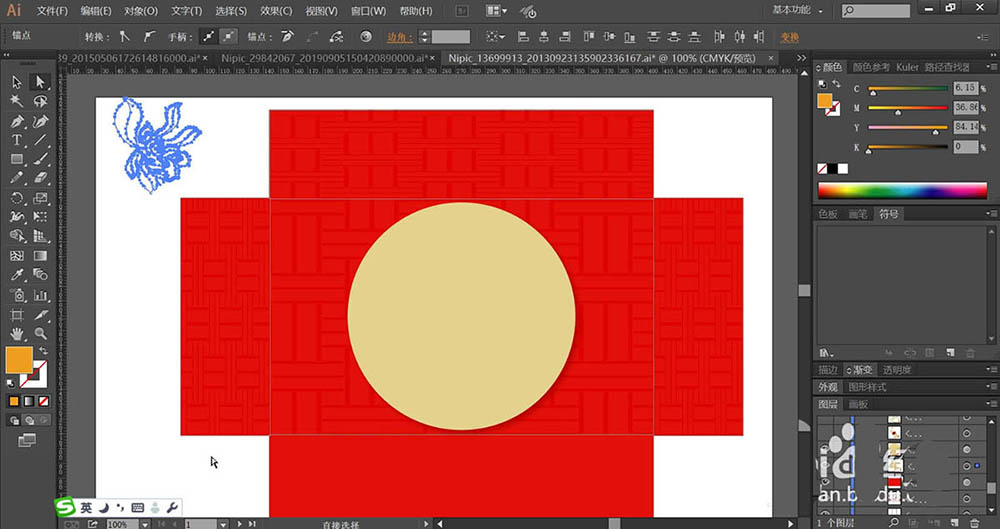Image resolution: width=1000 pixels, height=529 pixels.
Task: Activate the Hand tool
Action: click(x=17, y=333)
